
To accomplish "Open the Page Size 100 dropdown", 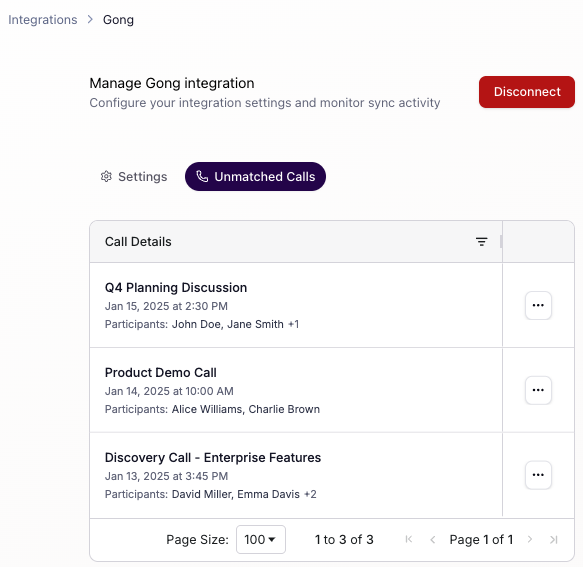I will (261, 539).
